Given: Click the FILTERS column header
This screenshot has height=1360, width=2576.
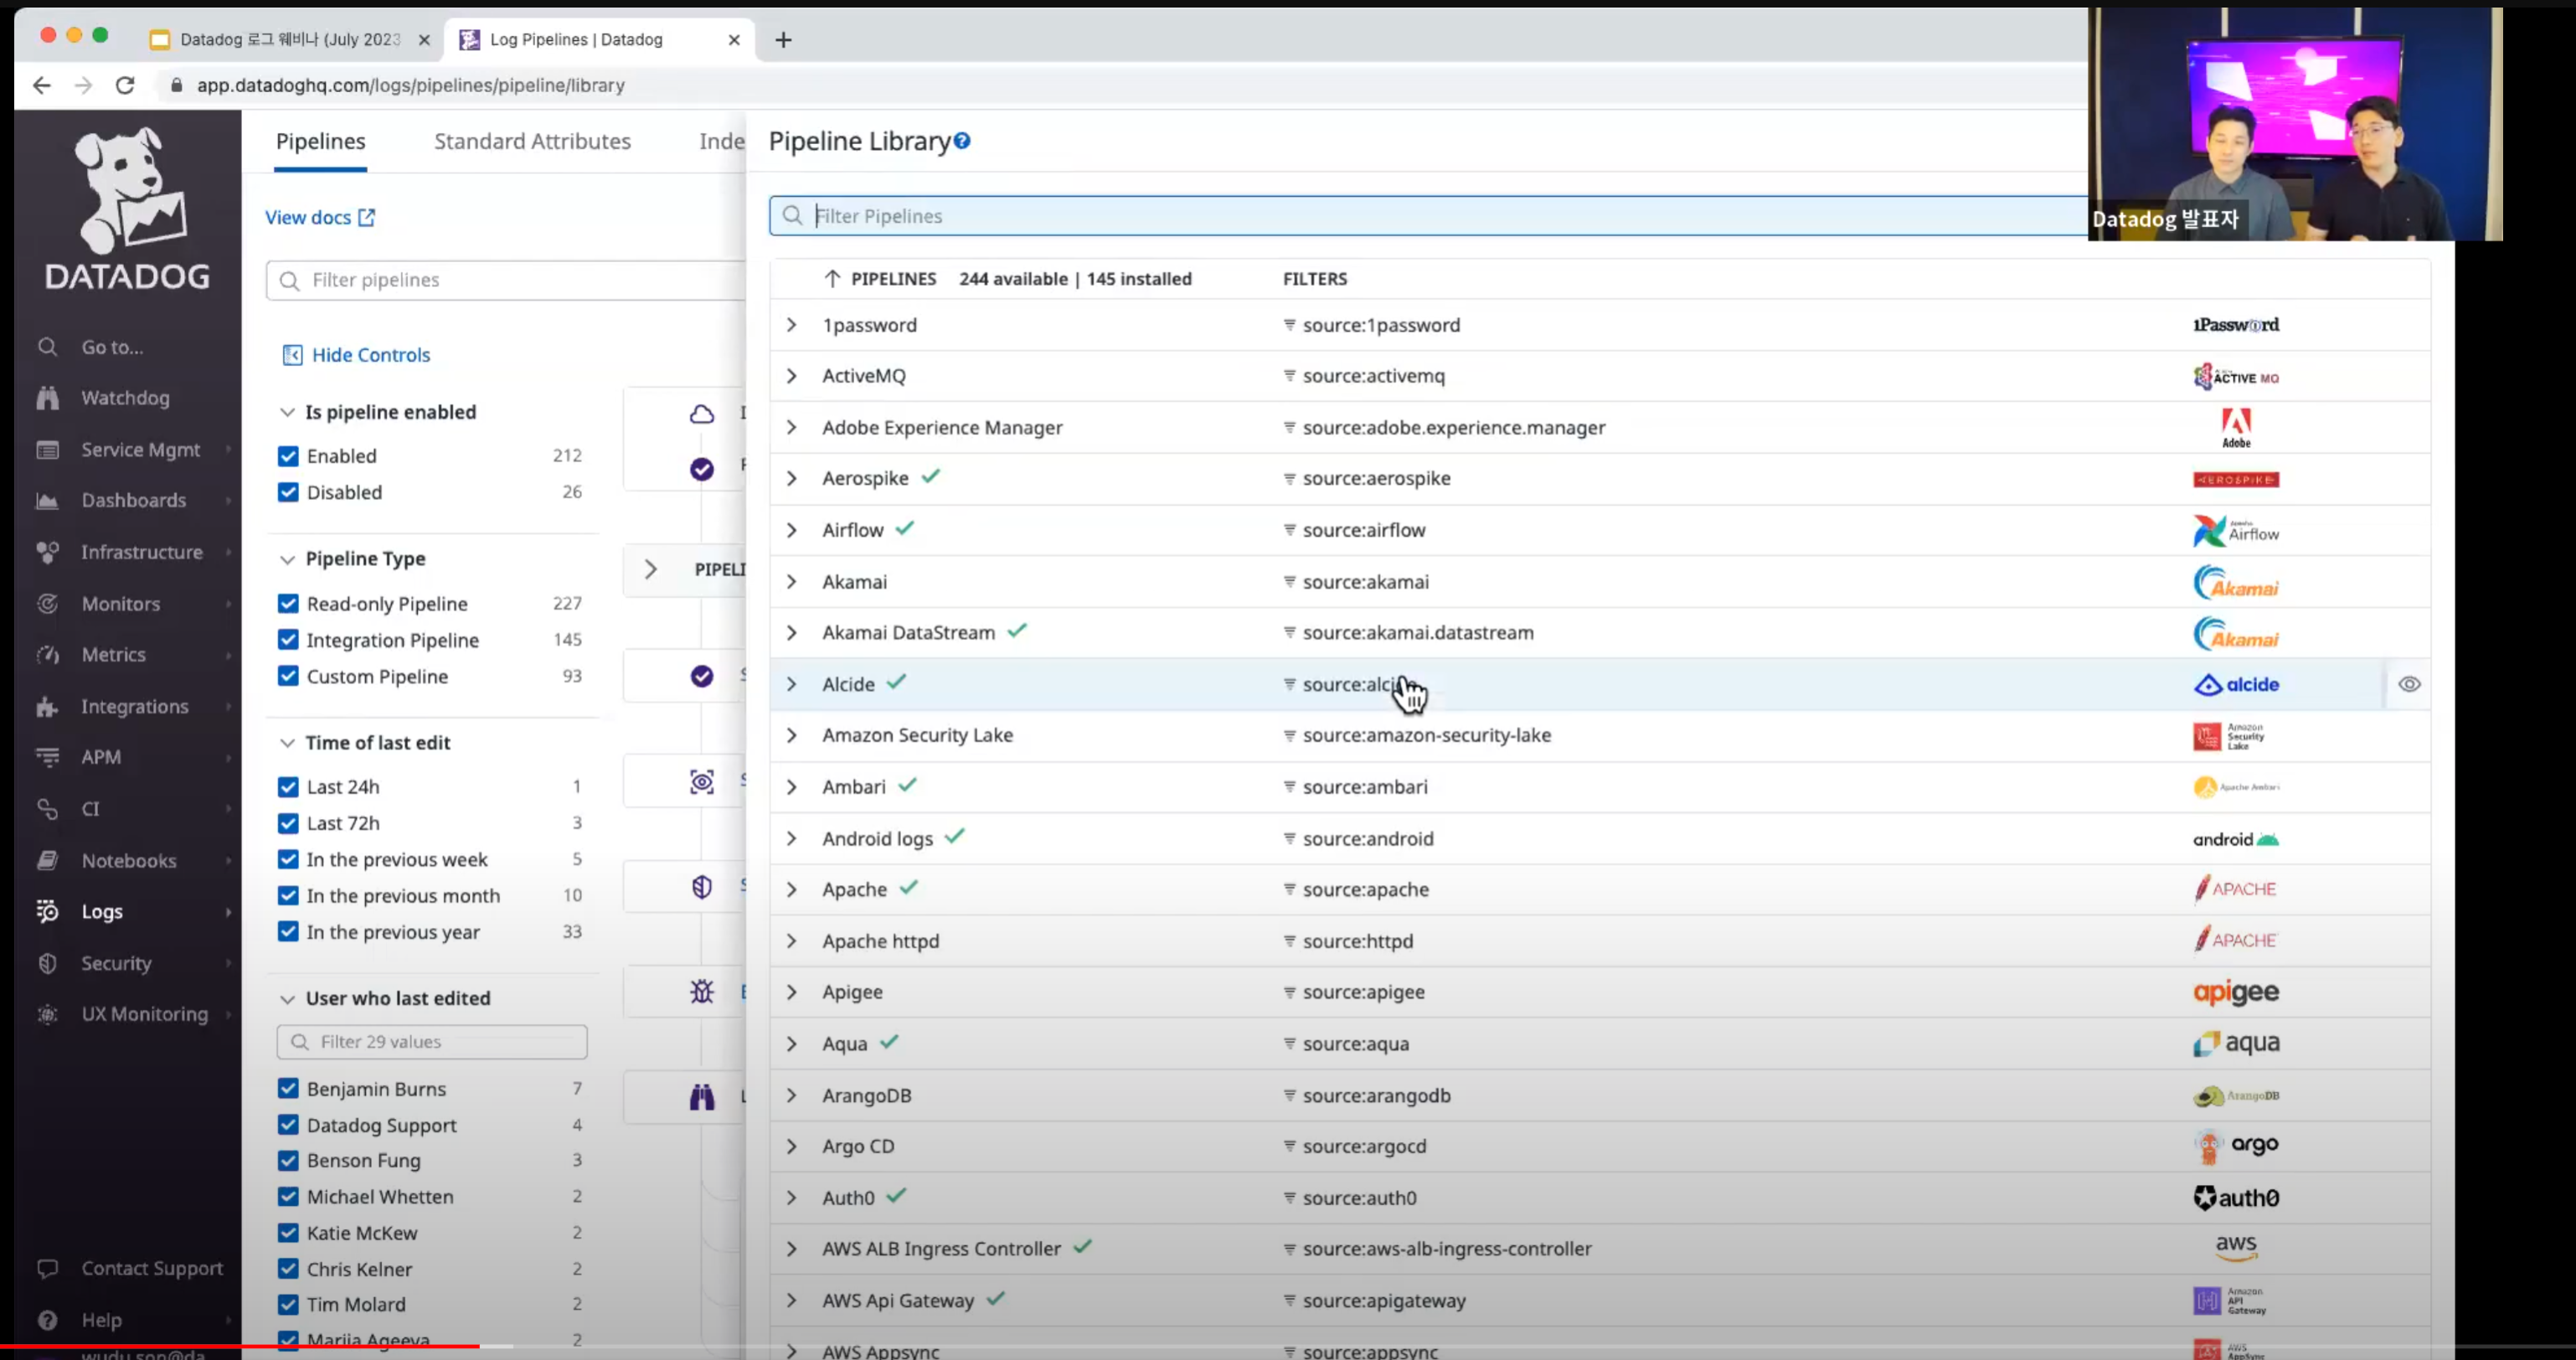Looking at the screenshot, I should [x=1315, y=279].
